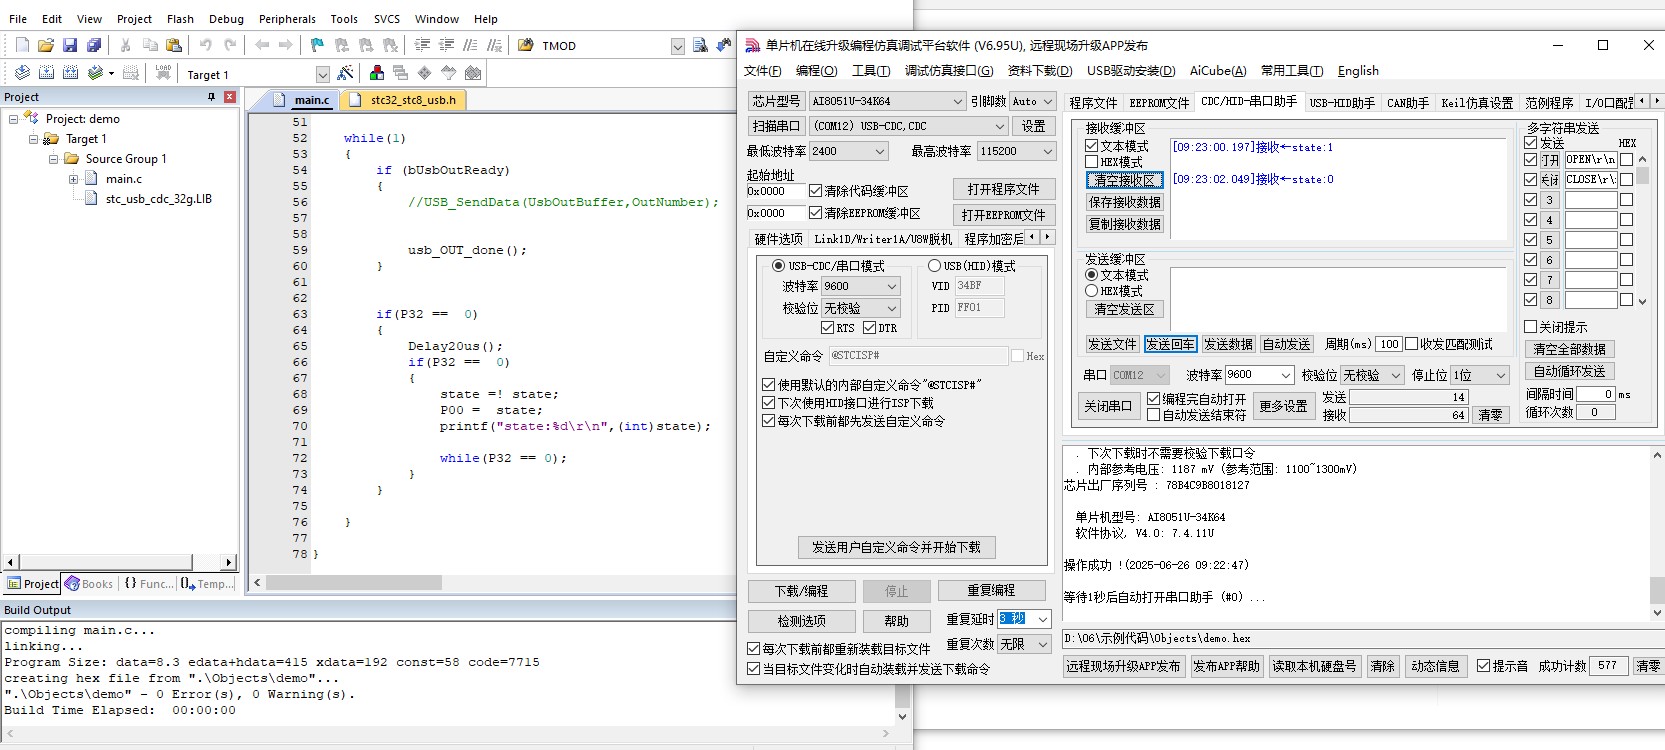Click the 发送数据 button
1665x750 pixels.
[1228, 344]
